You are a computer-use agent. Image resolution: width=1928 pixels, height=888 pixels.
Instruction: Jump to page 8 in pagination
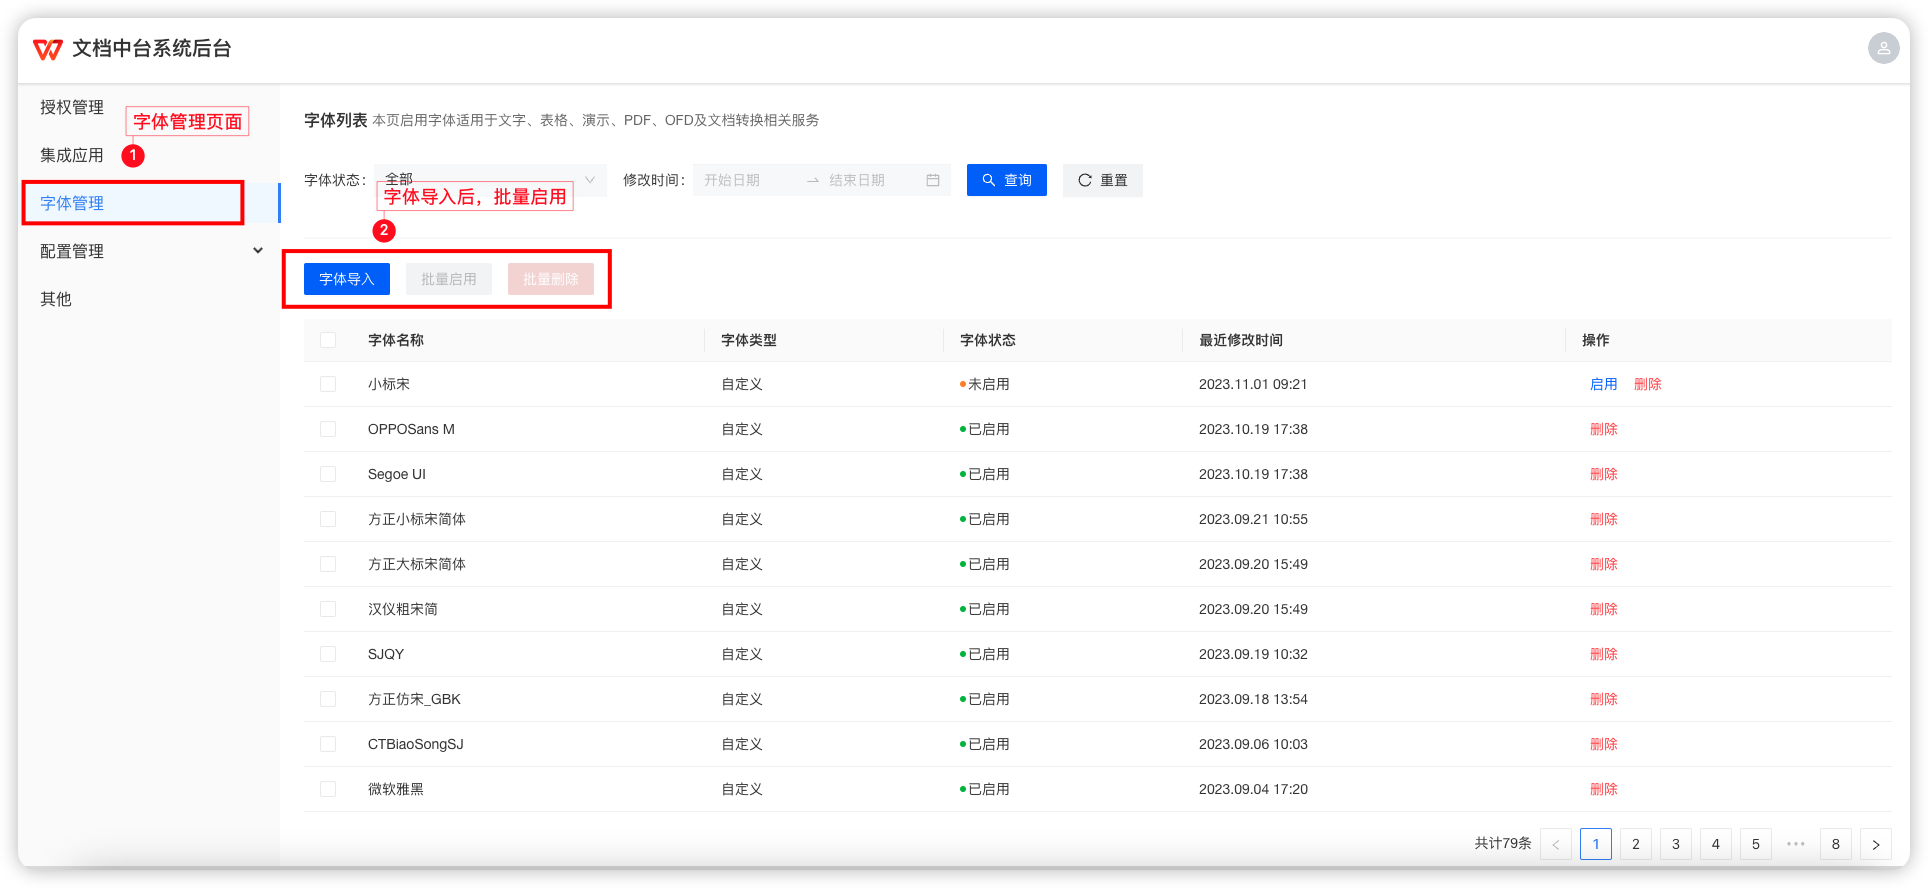[1835, 844]
